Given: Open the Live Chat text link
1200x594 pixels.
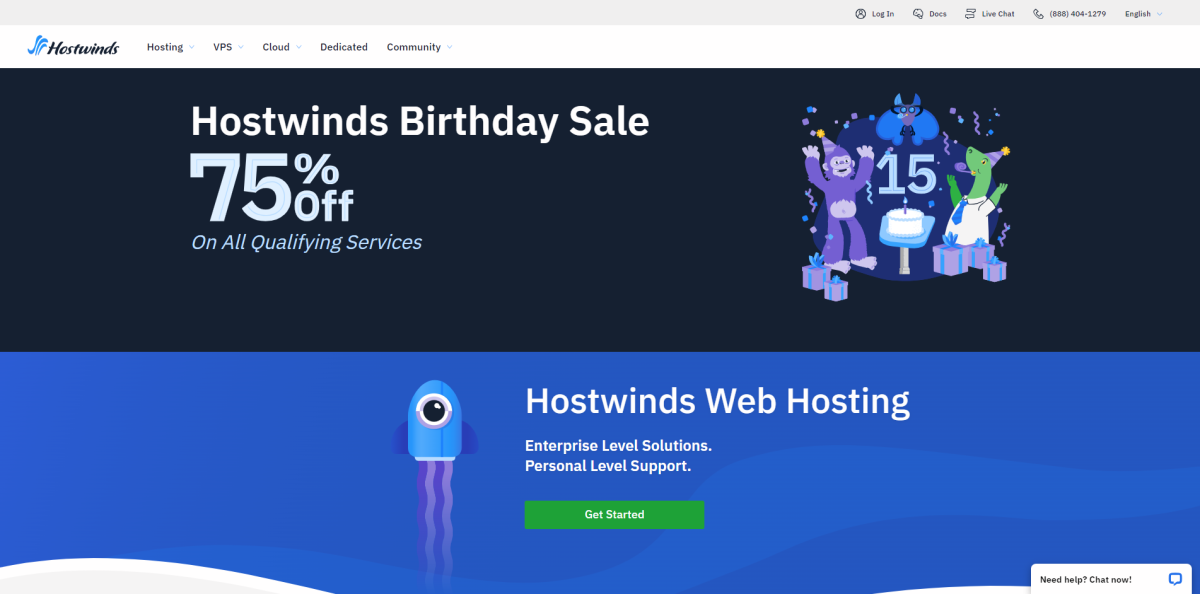Looking at the screenshot, I should pos(998,14).
